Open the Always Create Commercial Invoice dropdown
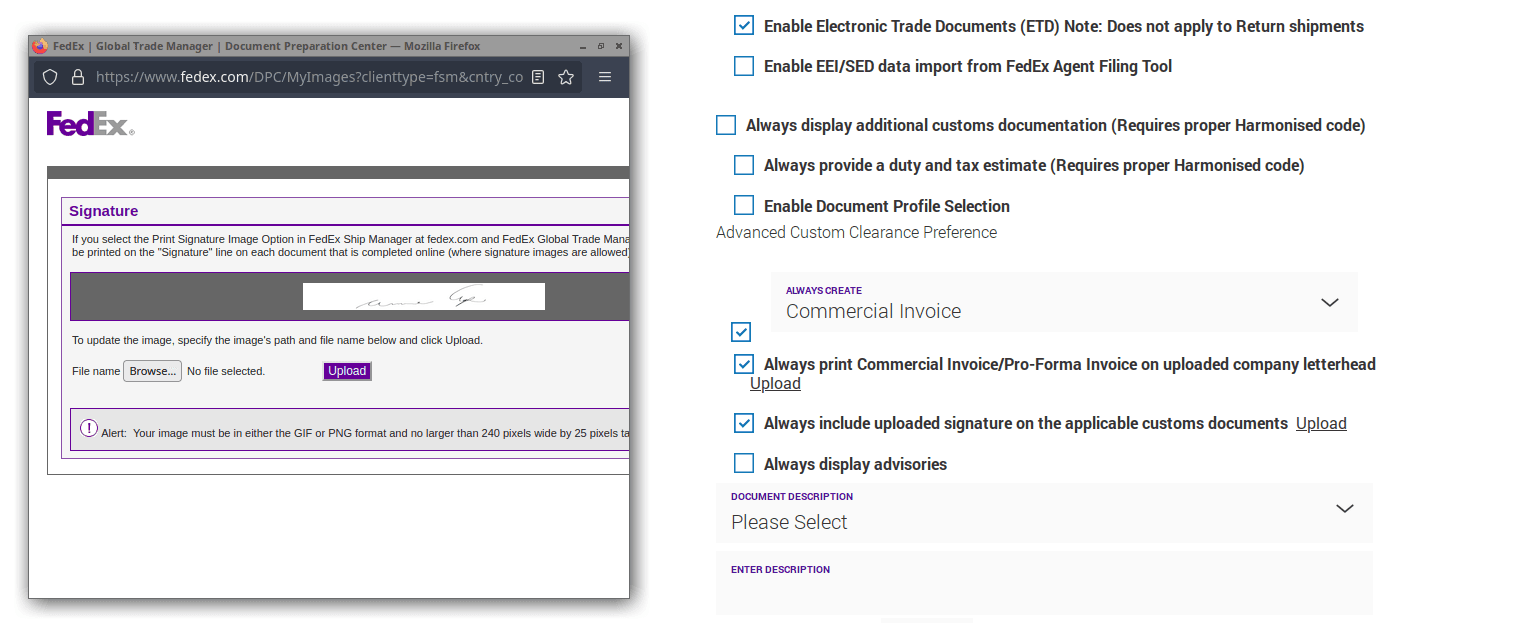The image size is (1514, 623). (x=1064, y=302)
